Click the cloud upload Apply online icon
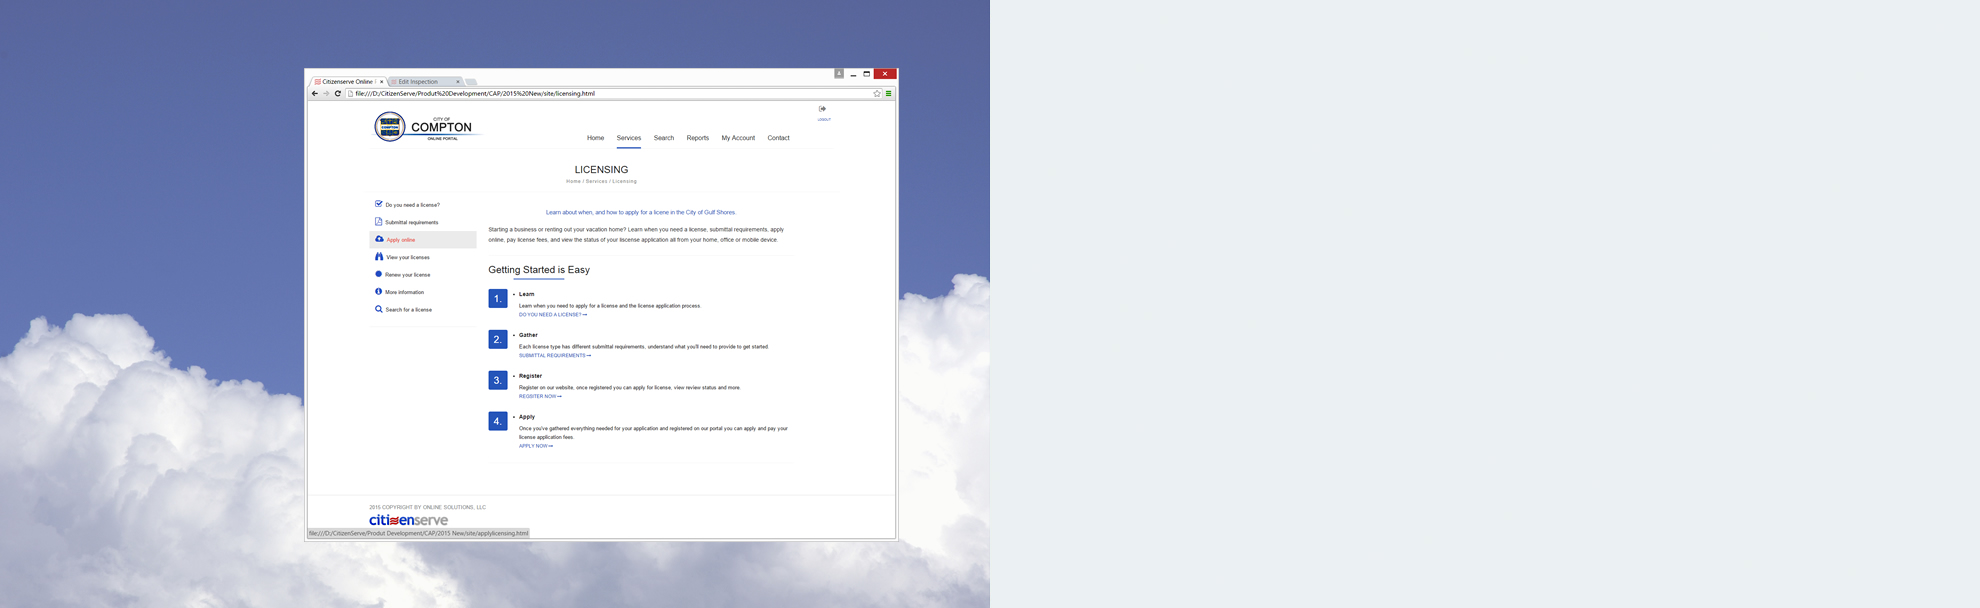This screenshot has width=1980, height=608. (379, 239)
